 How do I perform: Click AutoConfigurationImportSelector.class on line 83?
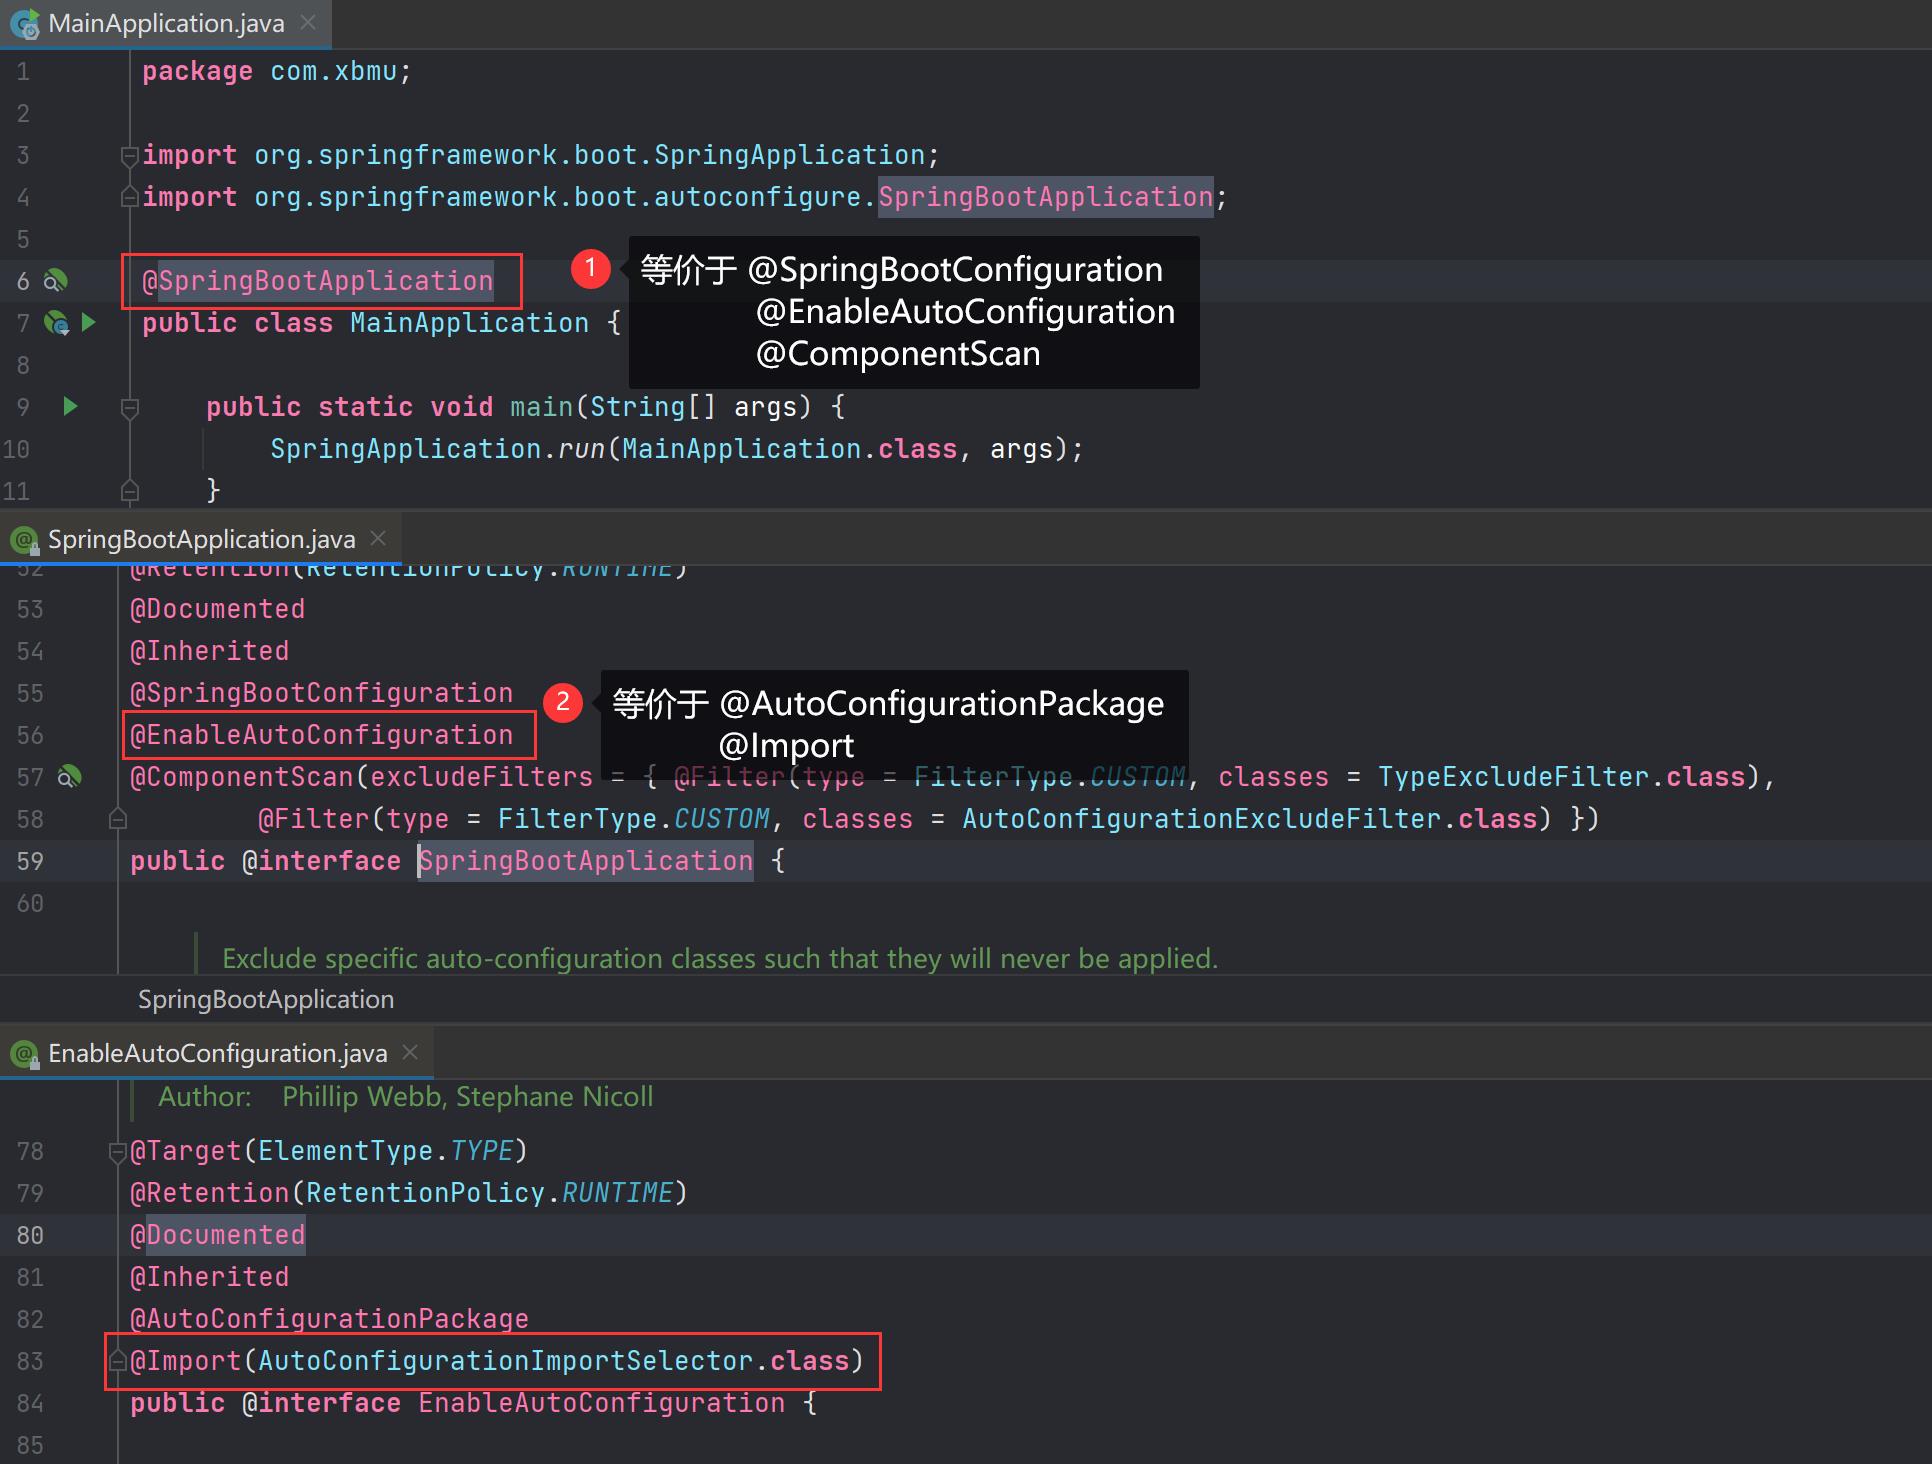pyautogui.click(x=554, y=1361)
